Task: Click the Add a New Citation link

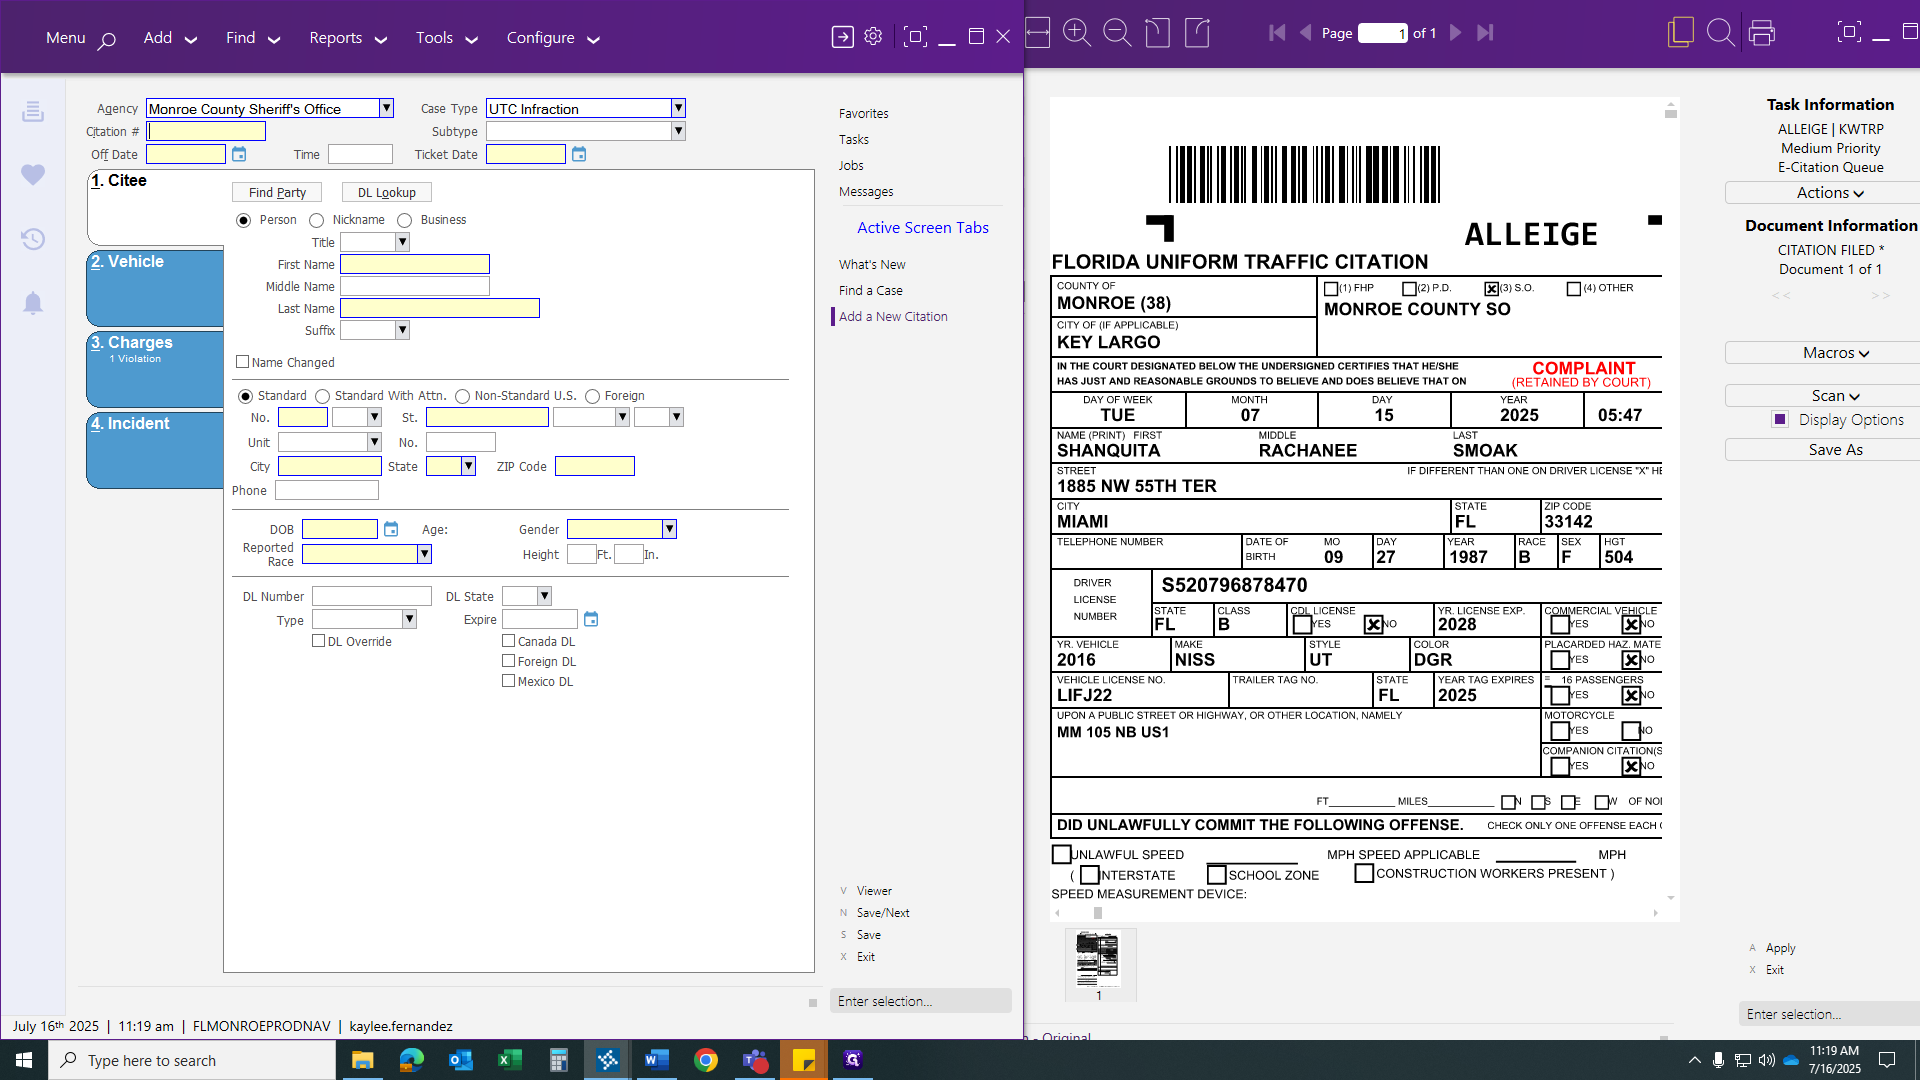Action: click(x=893, y=316)
